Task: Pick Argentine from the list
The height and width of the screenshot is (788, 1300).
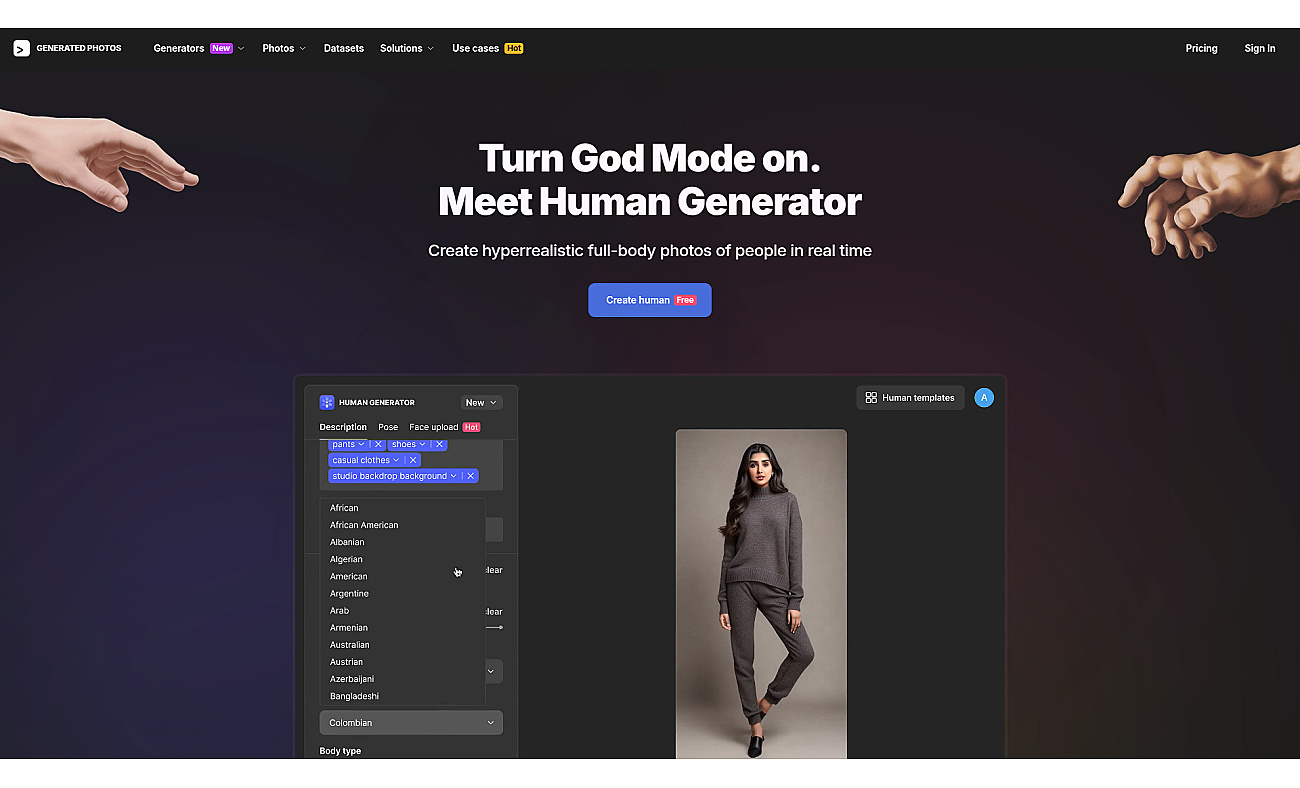Action: (402, 593)
